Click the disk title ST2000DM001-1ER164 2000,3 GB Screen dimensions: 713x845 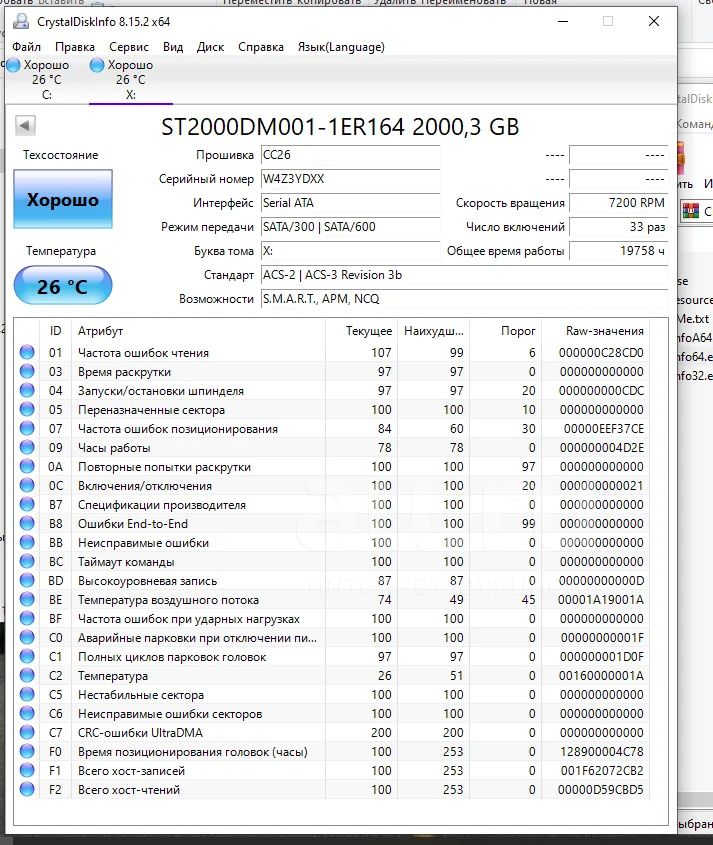click(340, 127)
